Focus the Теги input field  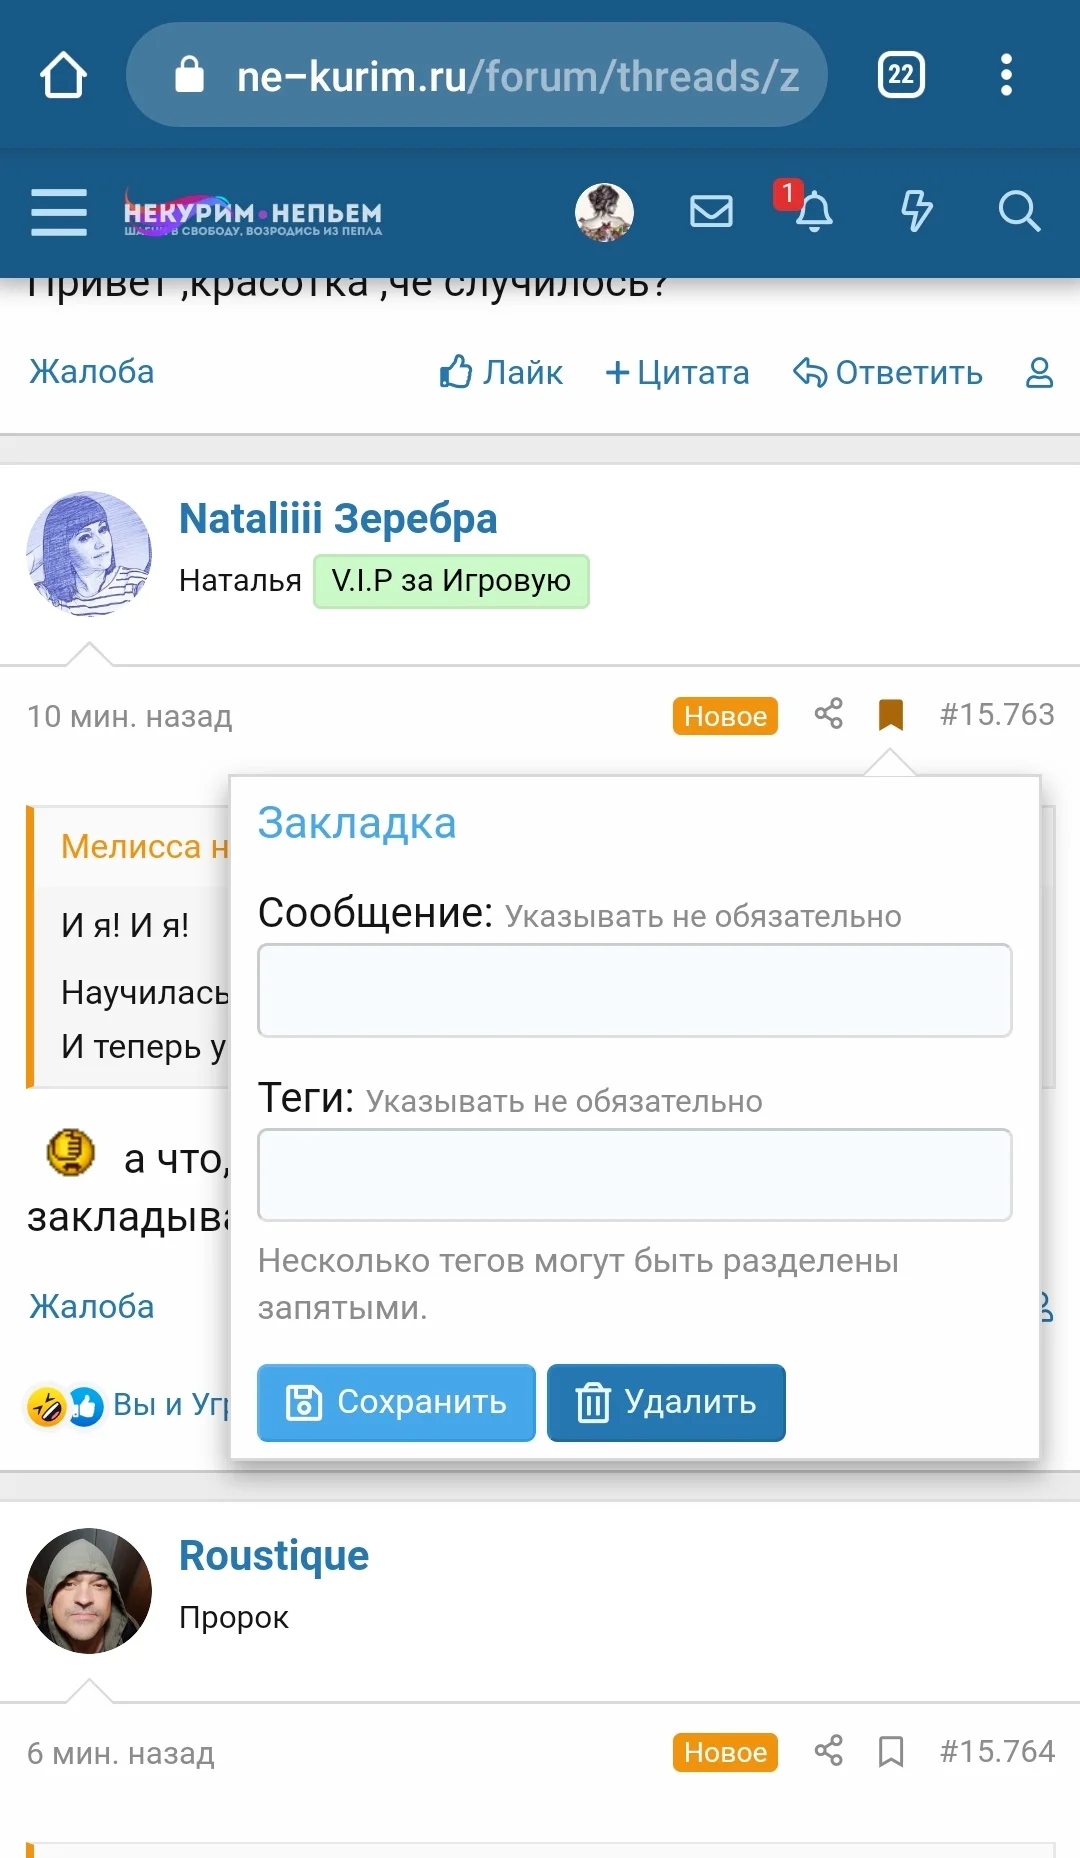[635, 1175]
